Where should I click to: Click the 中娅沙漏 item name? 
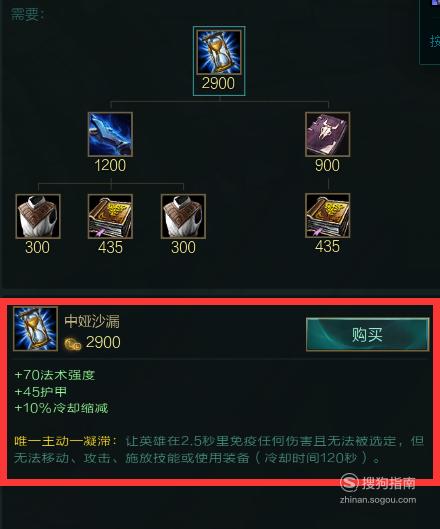[92, 321]
